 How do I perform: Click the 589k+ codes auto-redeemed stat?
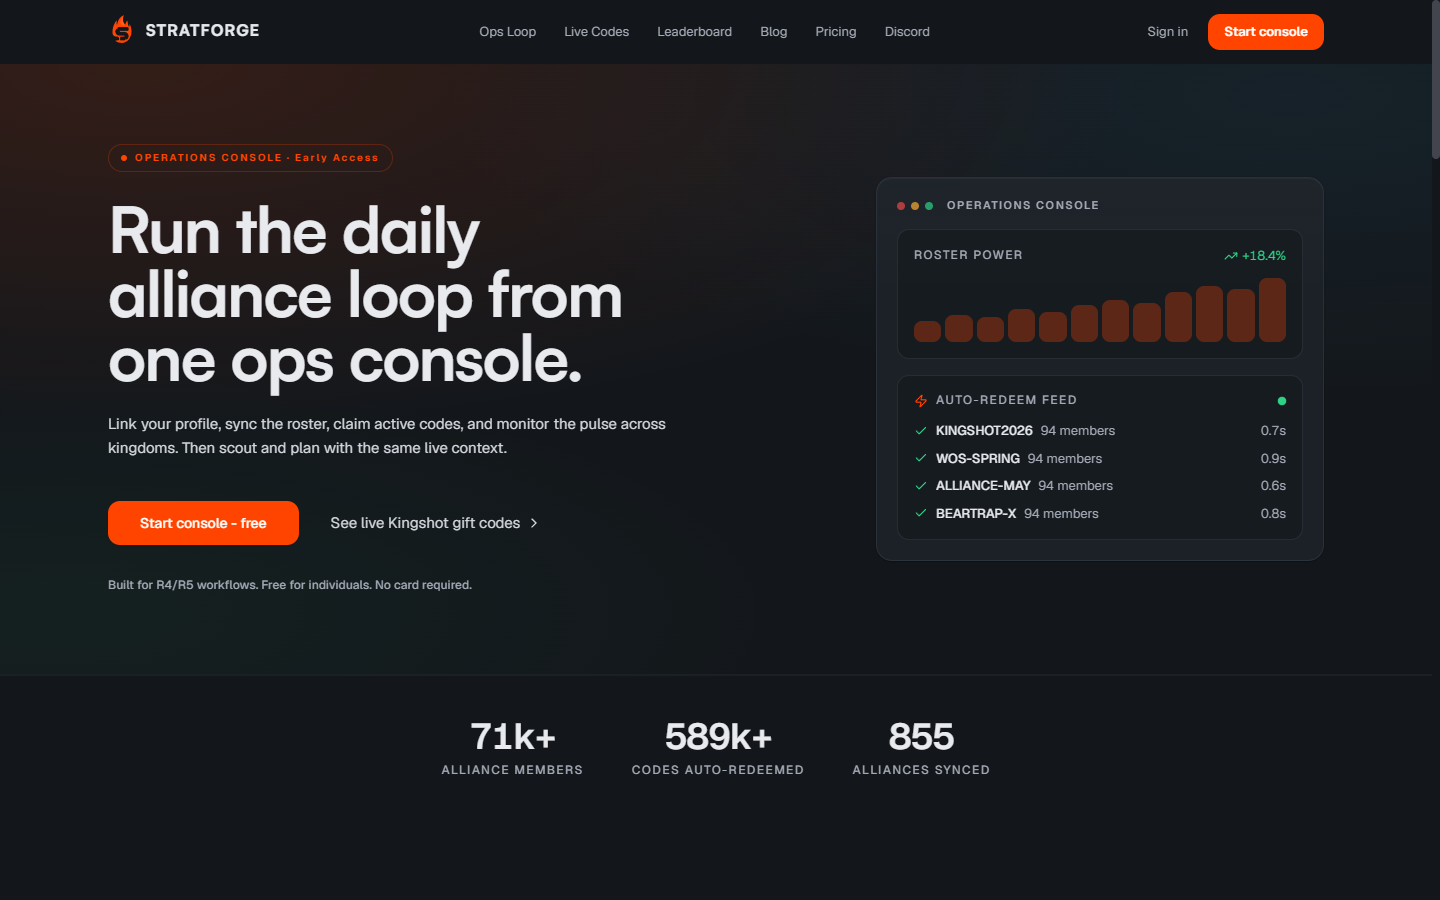[718, 748]
